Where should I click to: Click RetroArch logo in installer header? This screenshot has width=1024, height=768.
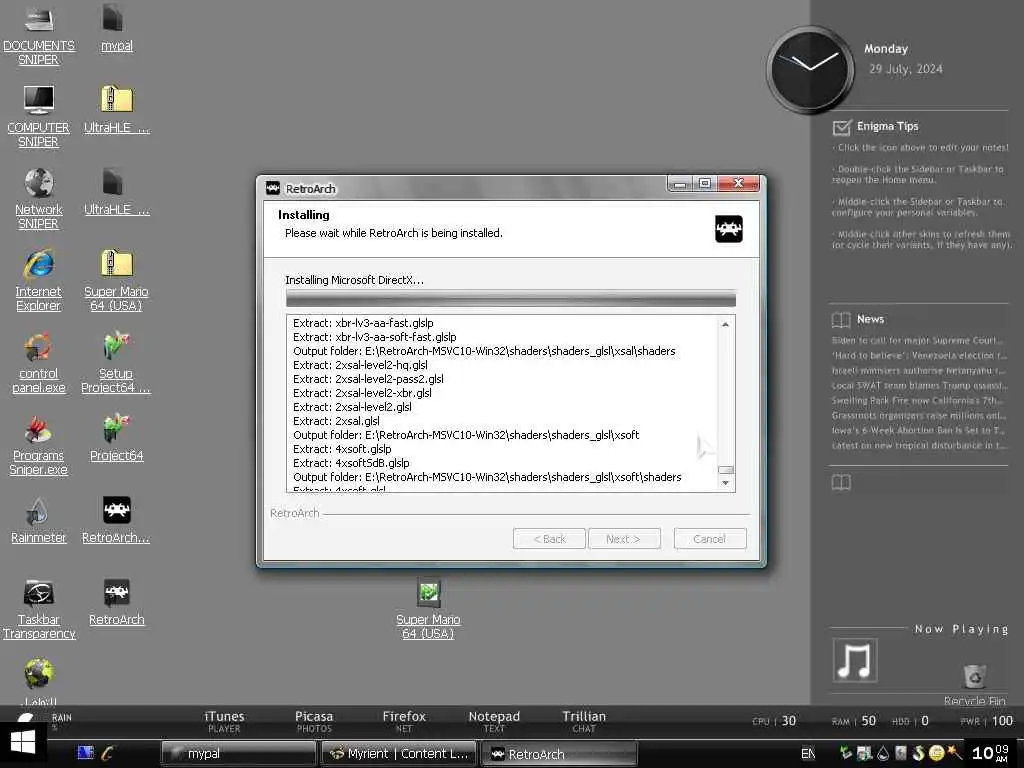pos(729,229)
